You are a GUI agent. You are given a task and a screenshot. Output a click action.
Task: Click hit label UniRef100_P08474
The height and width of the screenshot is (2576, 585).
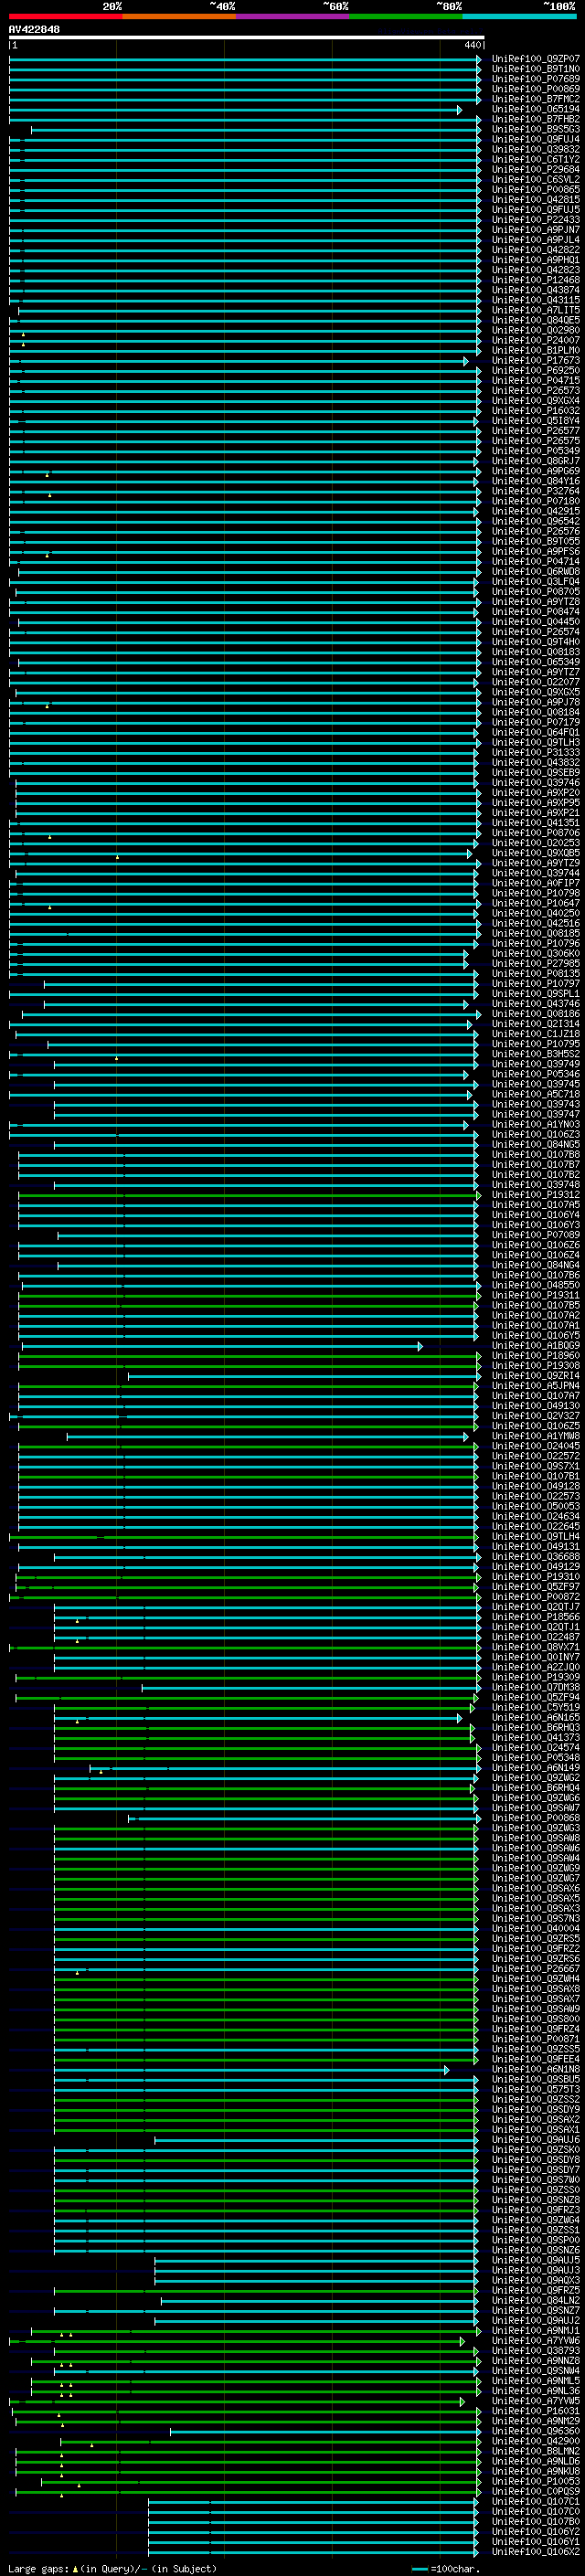coord(536,611)
